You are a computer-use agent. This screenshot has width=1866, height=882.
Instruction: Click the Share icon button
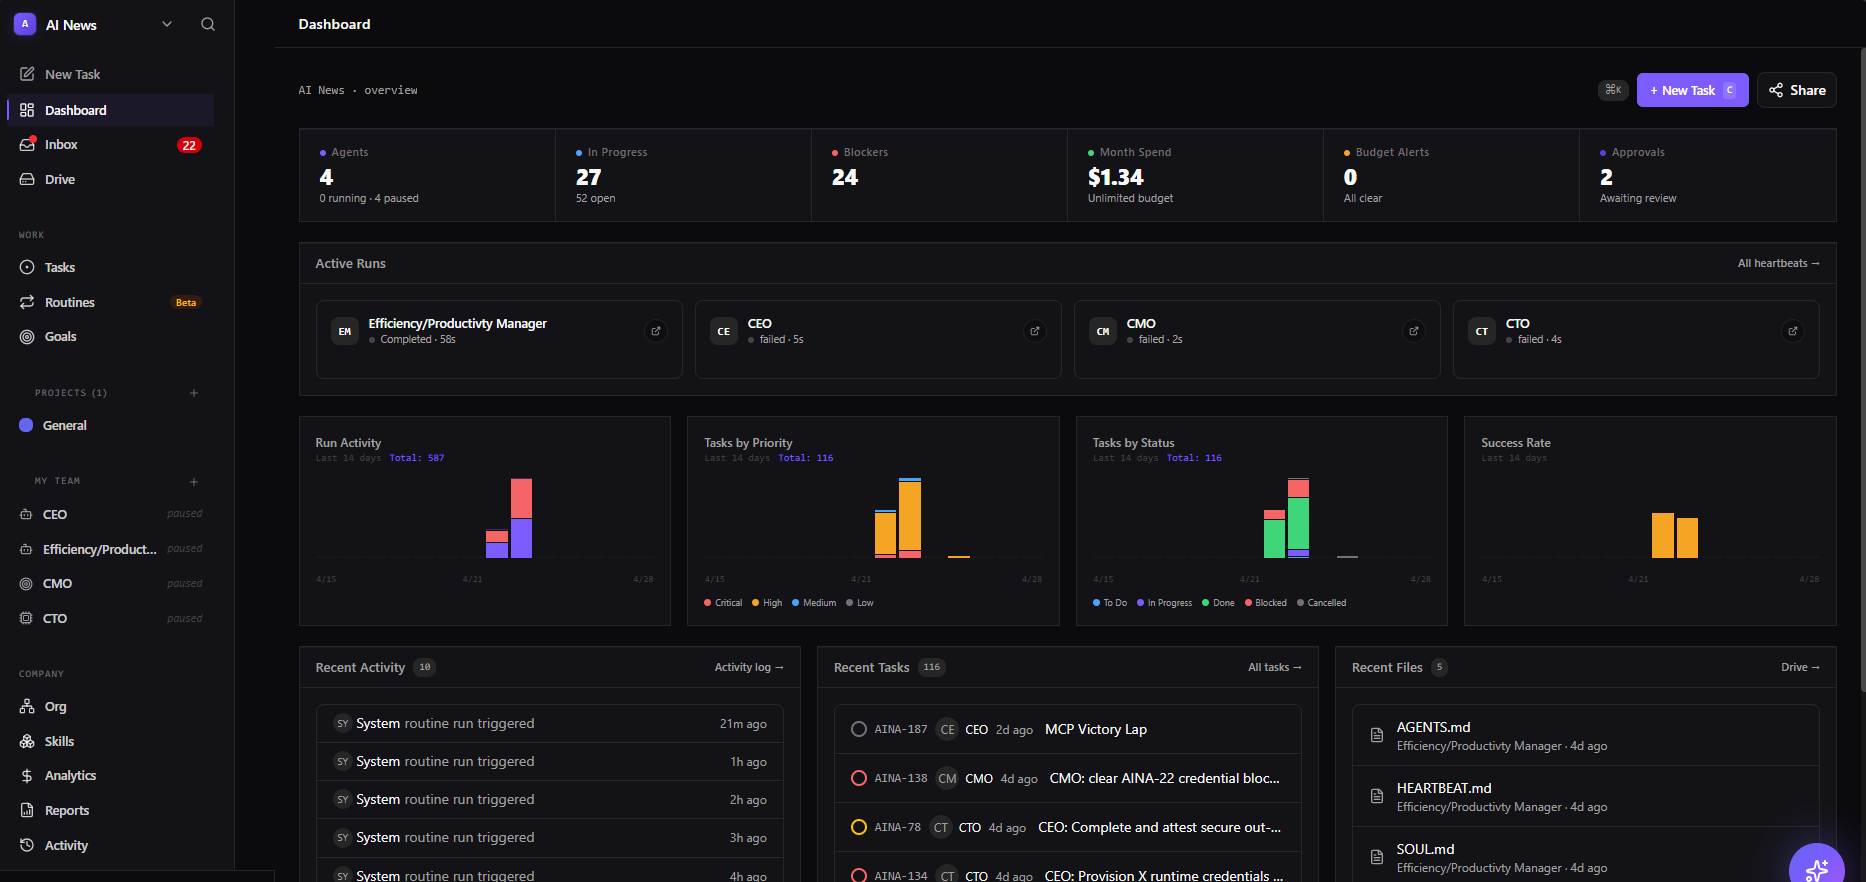pos(1796,90)
